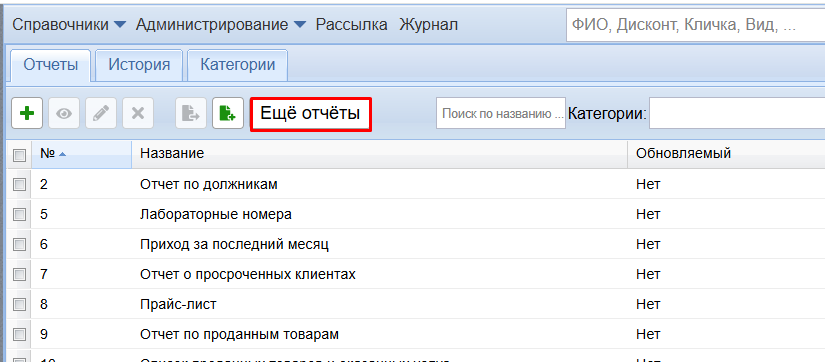Open the Справочники dropdown menu
Screen dimensions: 825x362
tap(69, 25)
